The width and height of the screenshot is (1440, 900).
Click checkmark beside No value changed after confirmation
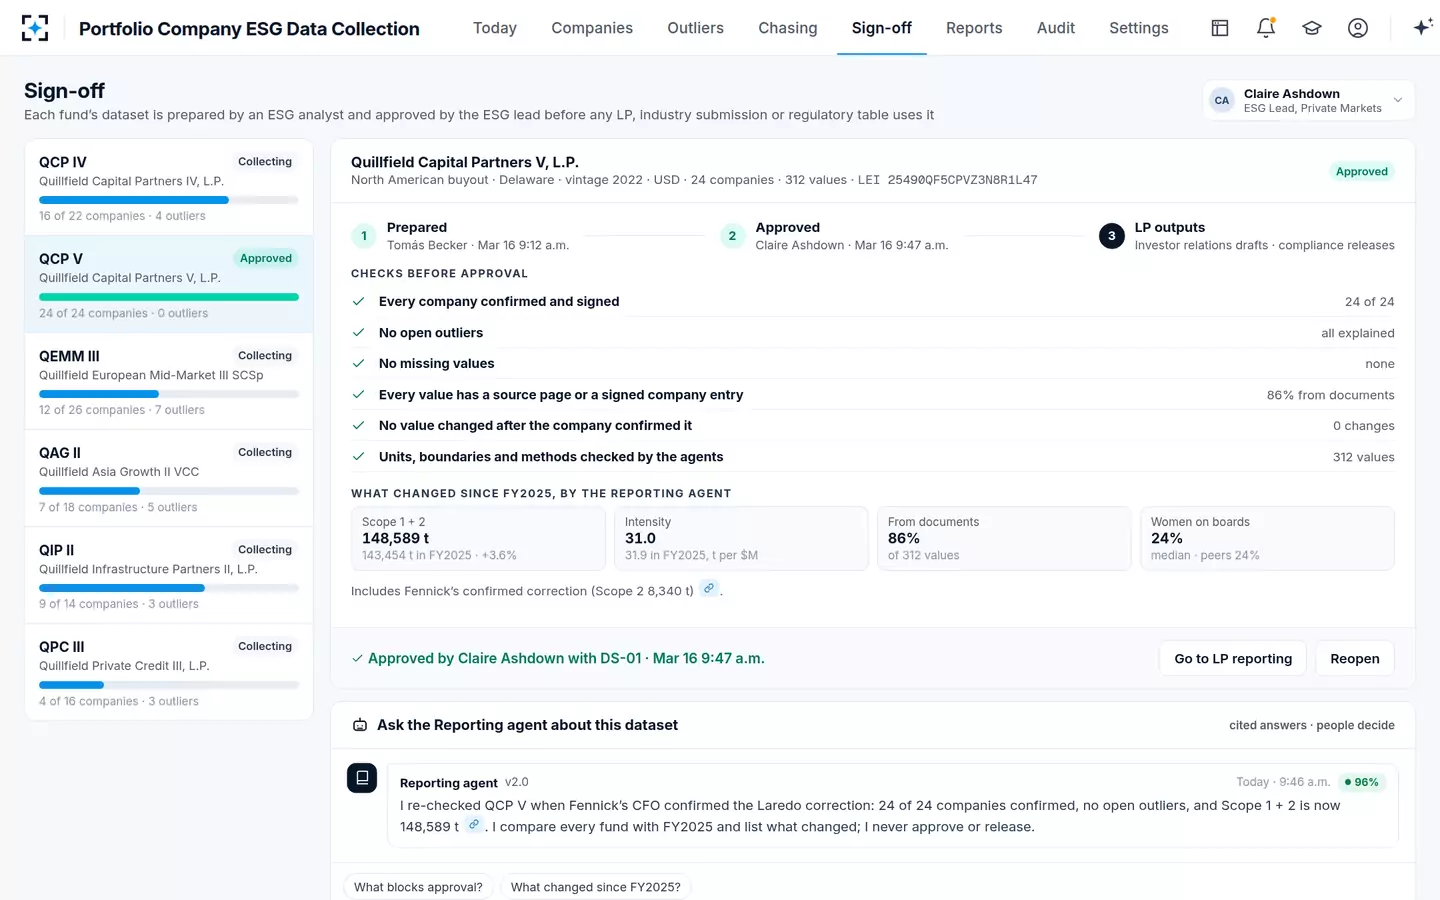pyautogui.click(x=358, y=426)
